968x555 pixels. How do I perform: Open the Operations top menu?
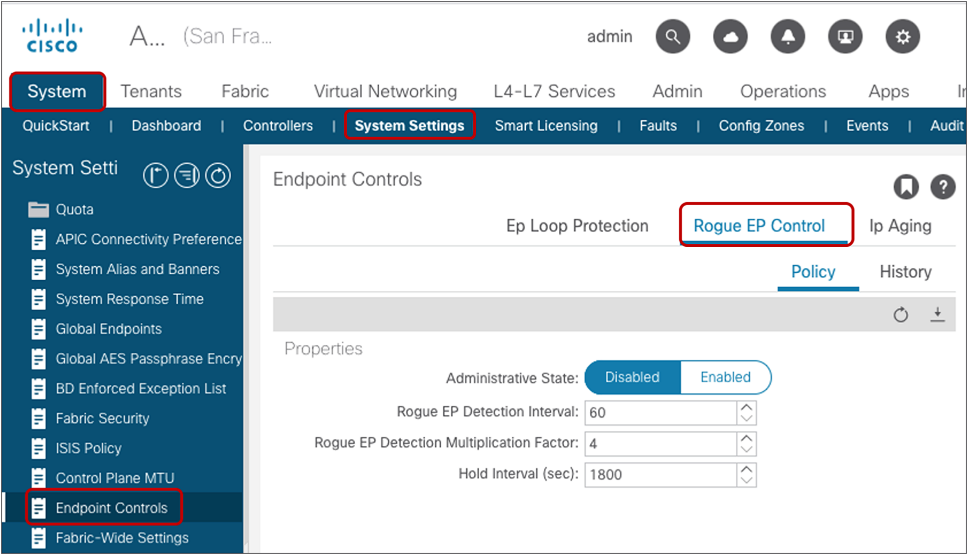[x=783, y=91]
